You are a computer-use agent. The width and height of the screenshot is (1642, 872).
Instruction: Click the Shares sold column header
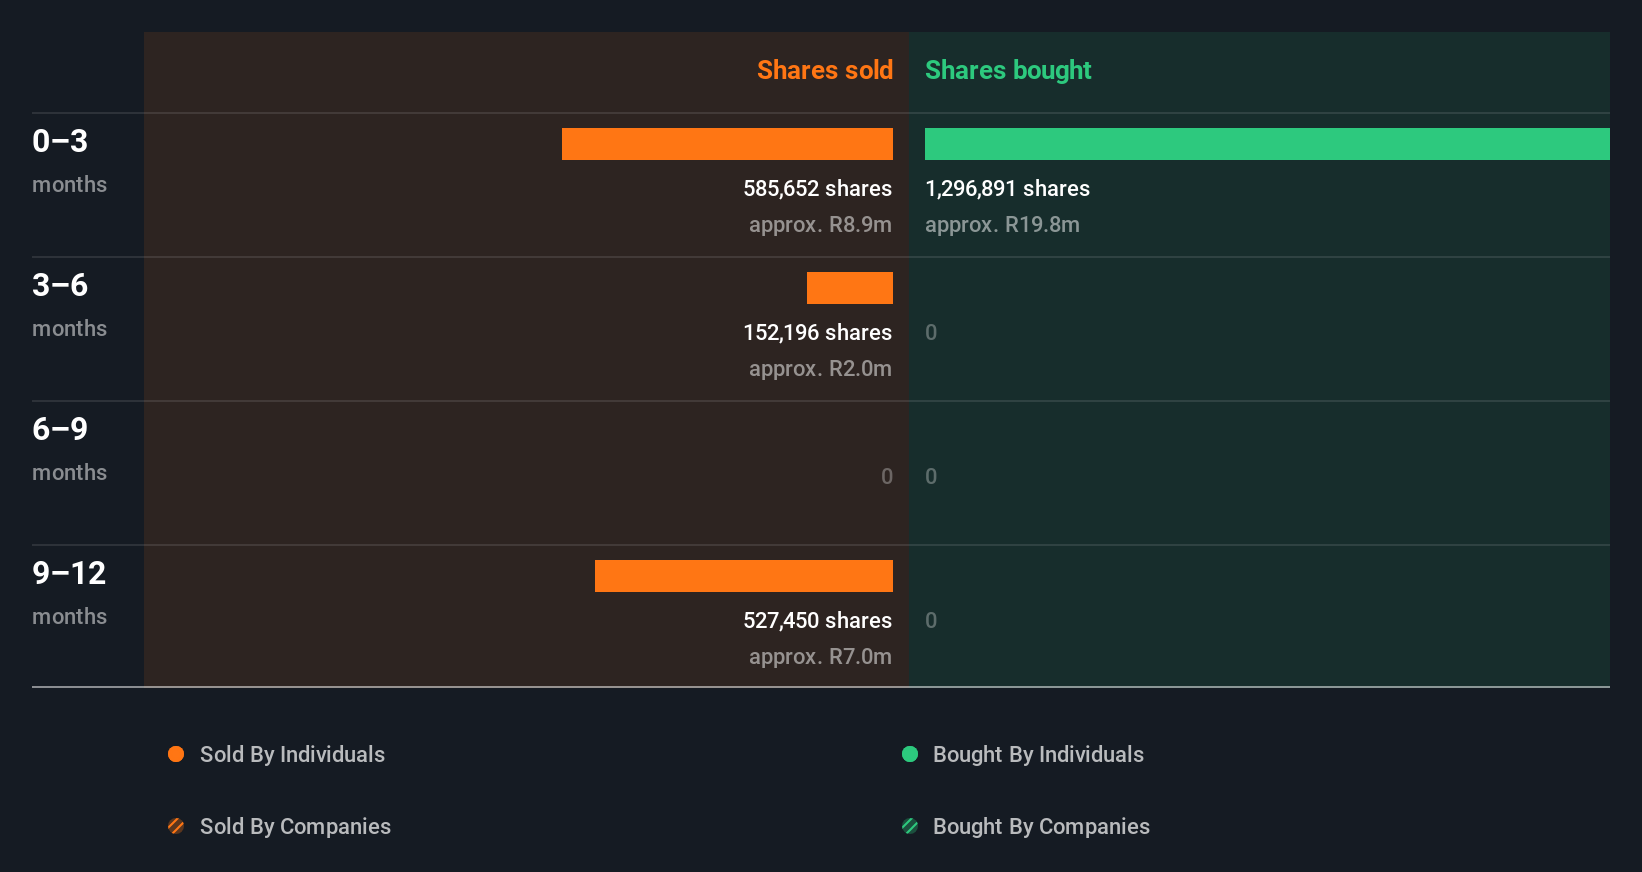pos(824,70)
